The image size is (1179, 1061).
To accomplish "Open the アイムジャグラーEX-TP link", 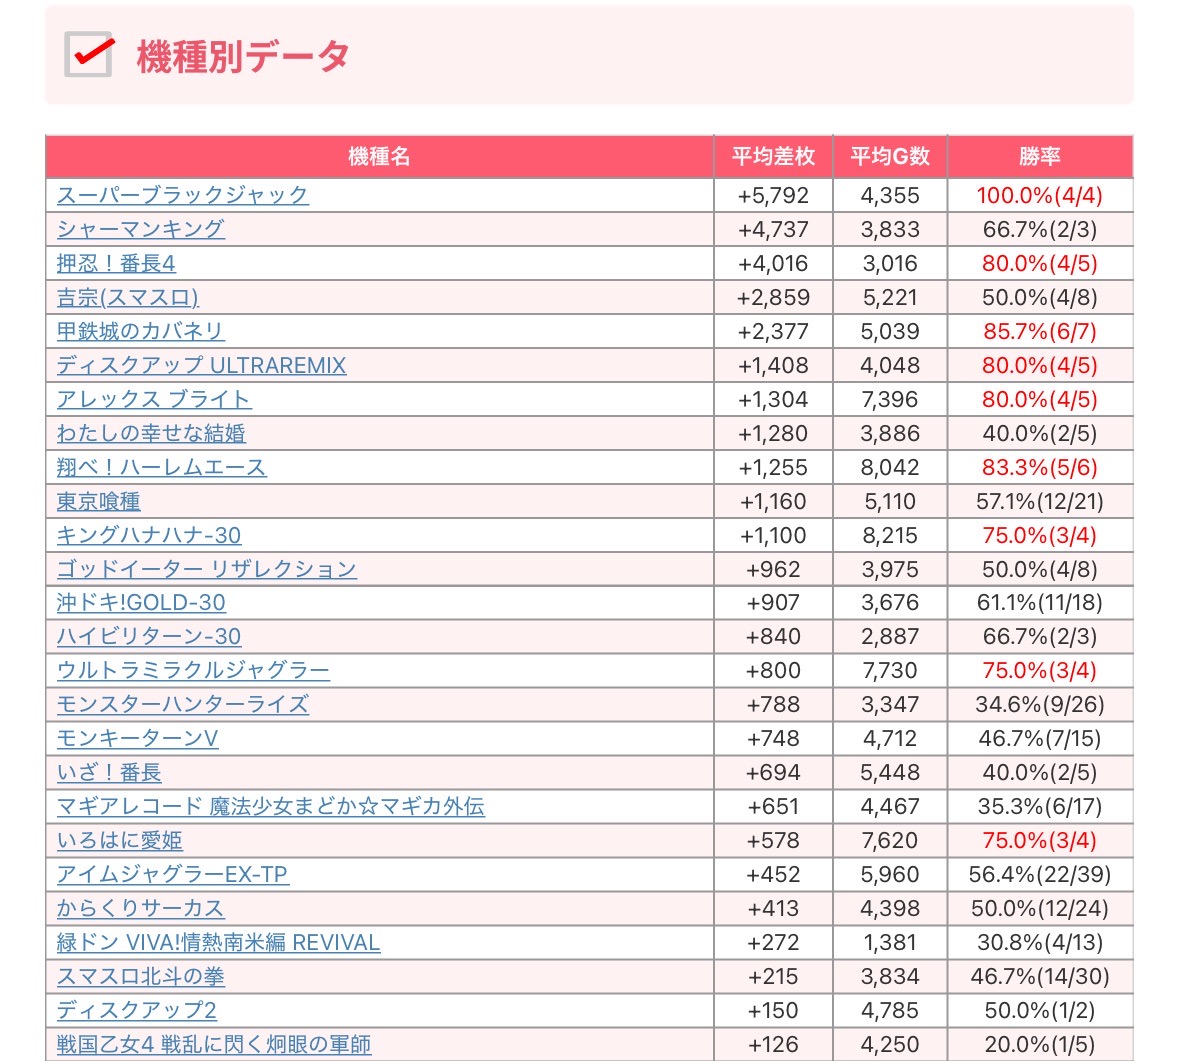I will tap(173, 875).
